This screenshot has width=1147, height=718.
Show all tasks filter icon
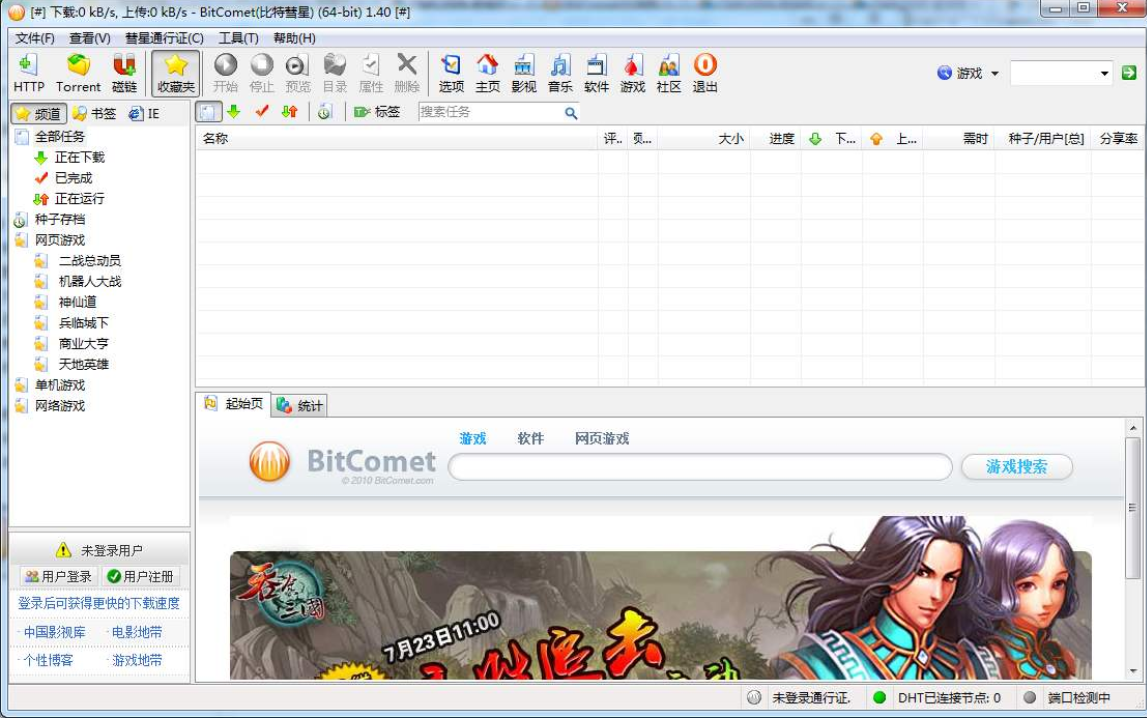pyautogui.click(x=208, y=112)
